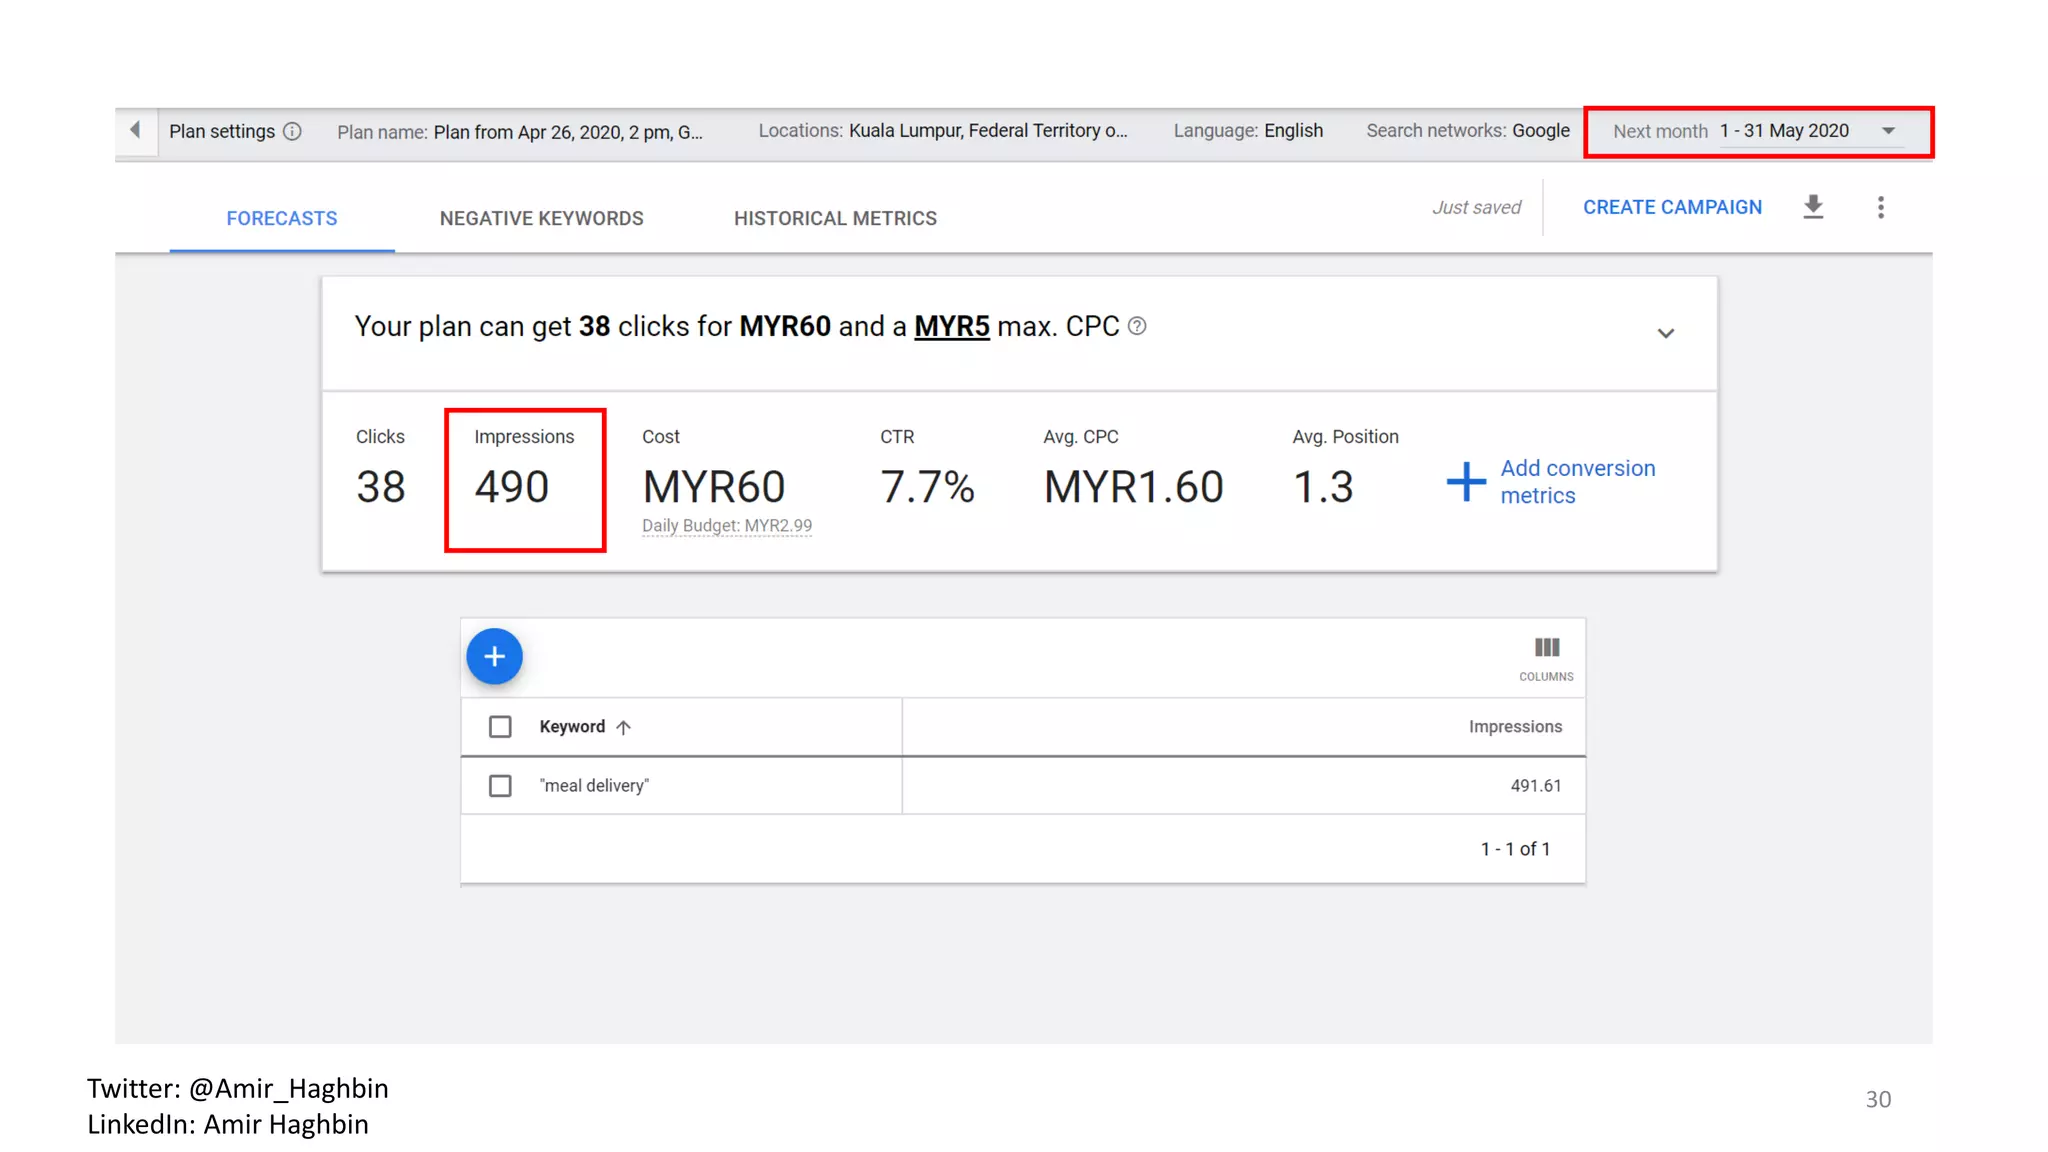Open the Next month date range dropdown
This screenshot has width=2048, height=1152.
point(1888,131)
